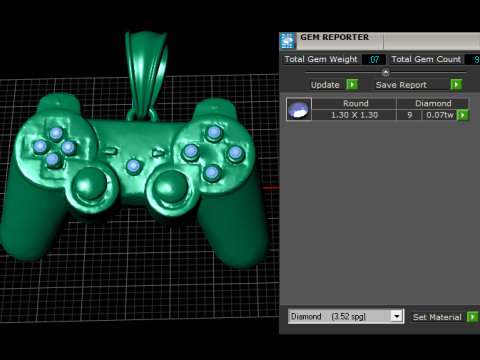
Task: Click green arrow next to Set Material
Action: point(473,317)
